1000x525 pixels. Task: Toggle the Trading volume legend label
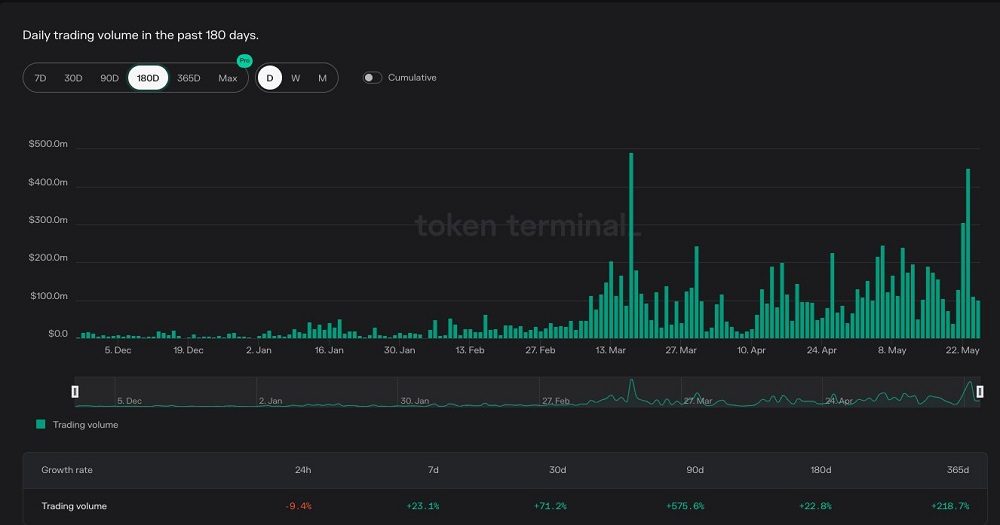point(85,425)
